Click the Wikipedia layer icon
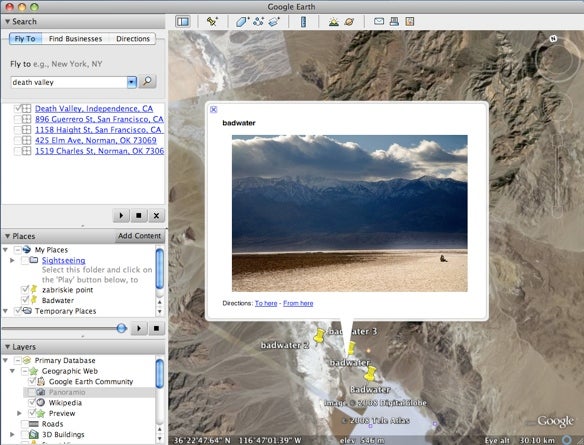584x445 pixels. pos(41,403)
